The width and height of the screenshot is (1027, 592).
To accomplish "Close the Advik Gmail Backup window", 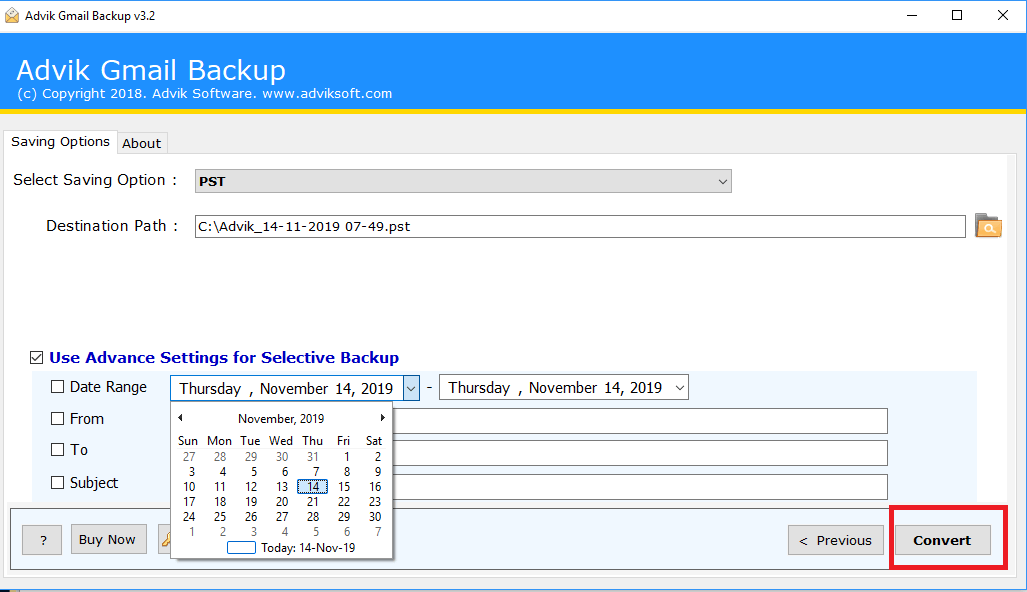I will 1003,15.
